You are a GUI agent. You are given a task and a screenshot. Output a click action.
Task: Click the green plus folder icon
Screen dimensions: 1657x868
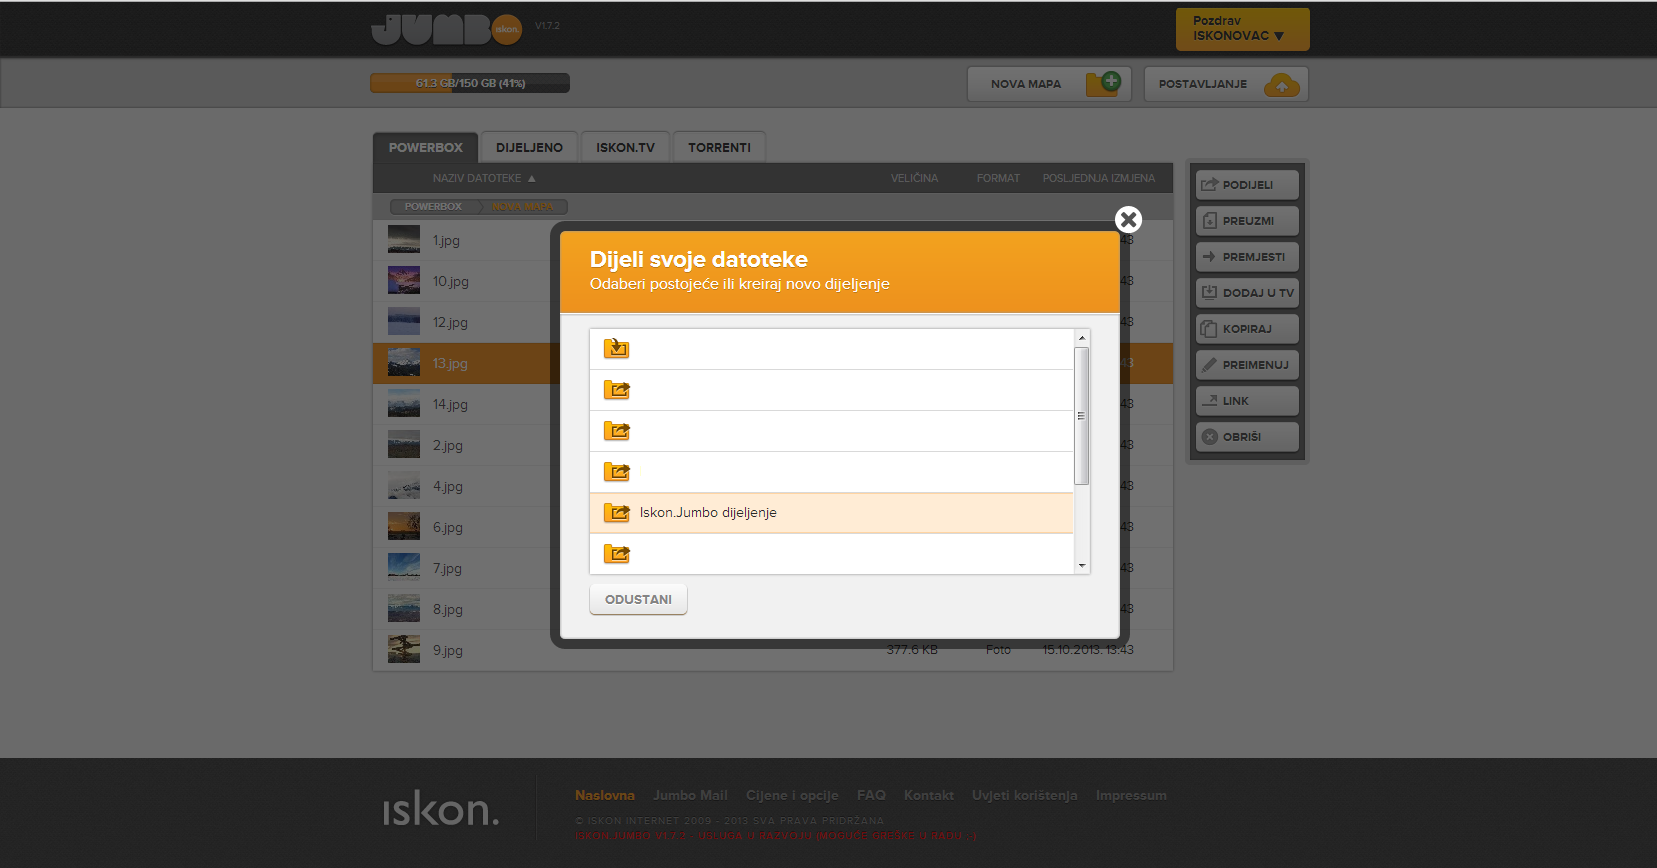pyautogui.click(x=1104, y=83)
